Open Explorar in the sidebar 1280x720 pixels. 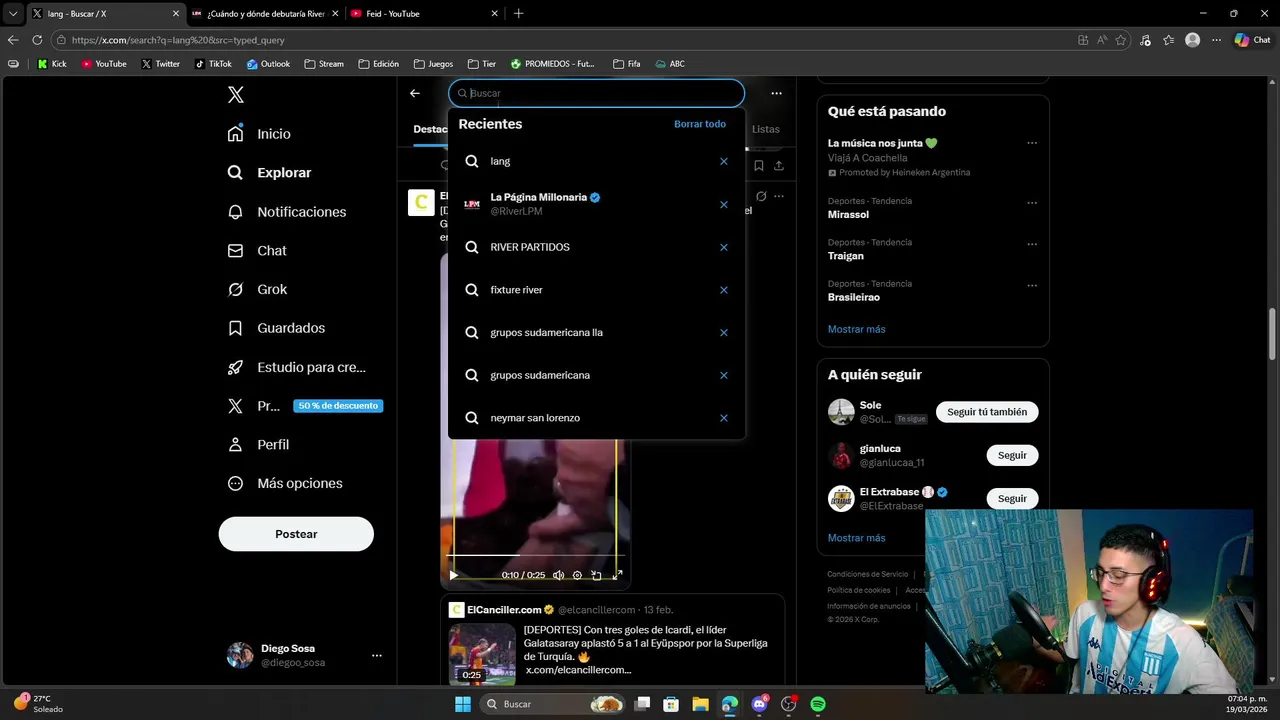click(269, 173)
